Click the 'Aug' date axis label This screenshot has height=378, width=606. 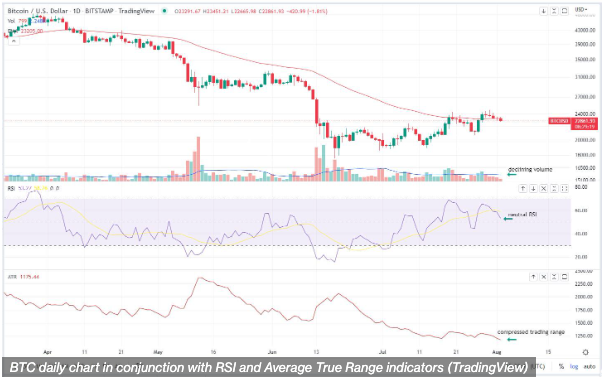tap(497, 352)
